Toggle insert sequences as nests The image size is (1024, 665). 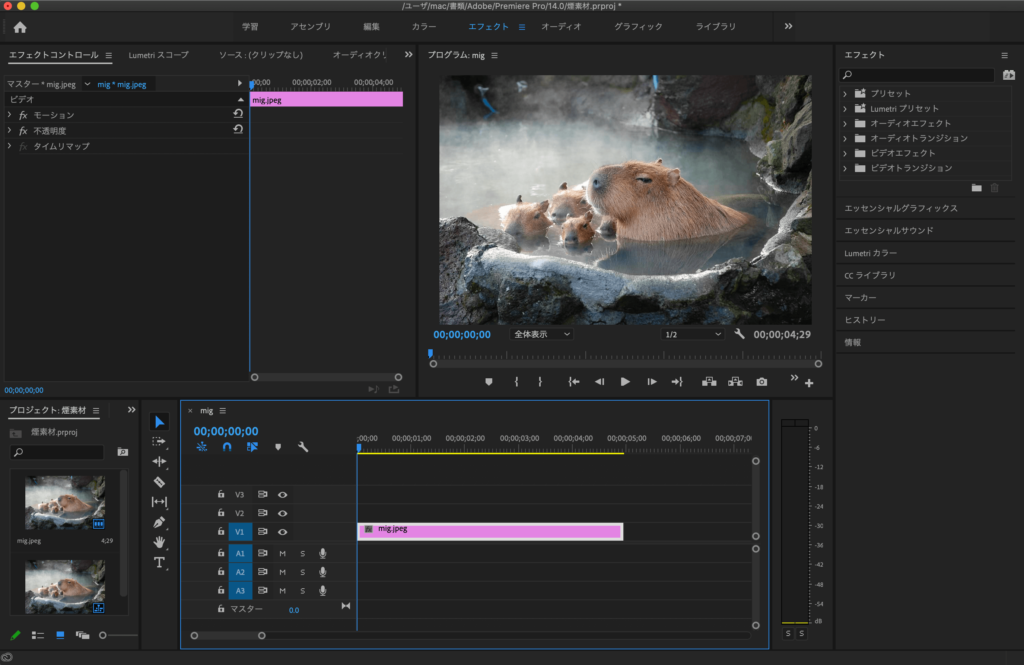click(201, 447)
